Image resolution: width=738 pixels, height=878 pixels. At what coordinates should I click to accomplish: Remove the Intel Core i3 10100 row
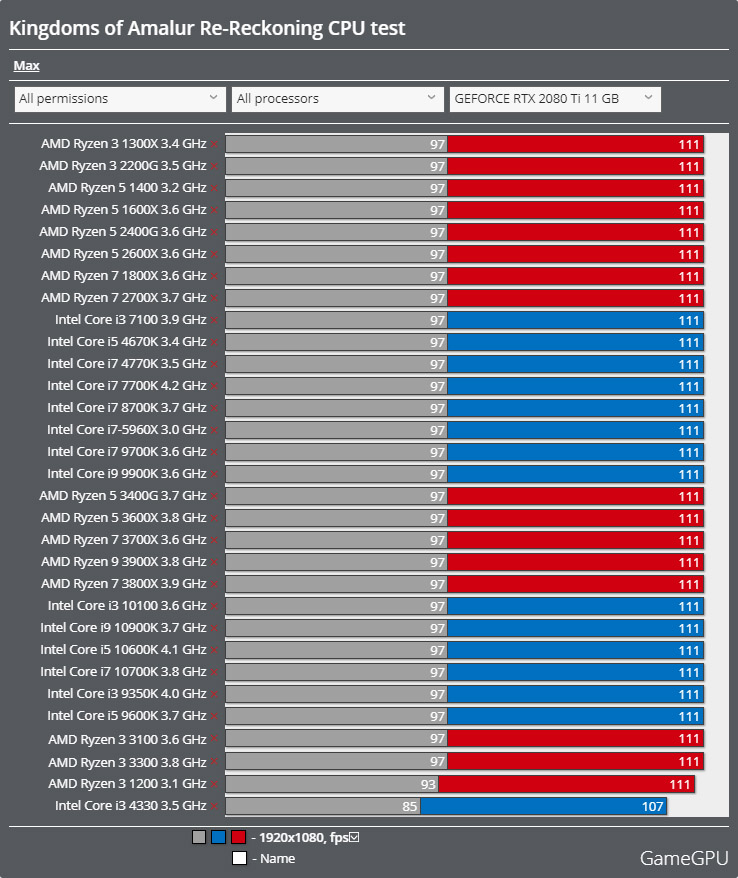tap(214, 606)
